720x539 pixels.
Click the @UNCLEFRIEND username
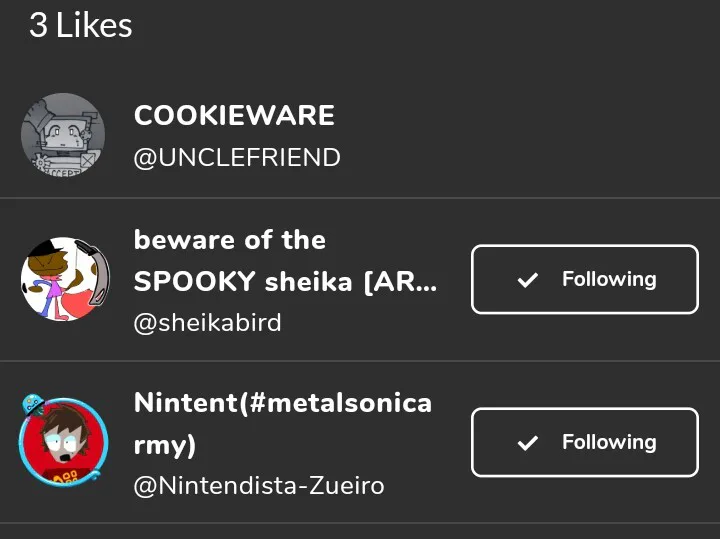point(237,158)
